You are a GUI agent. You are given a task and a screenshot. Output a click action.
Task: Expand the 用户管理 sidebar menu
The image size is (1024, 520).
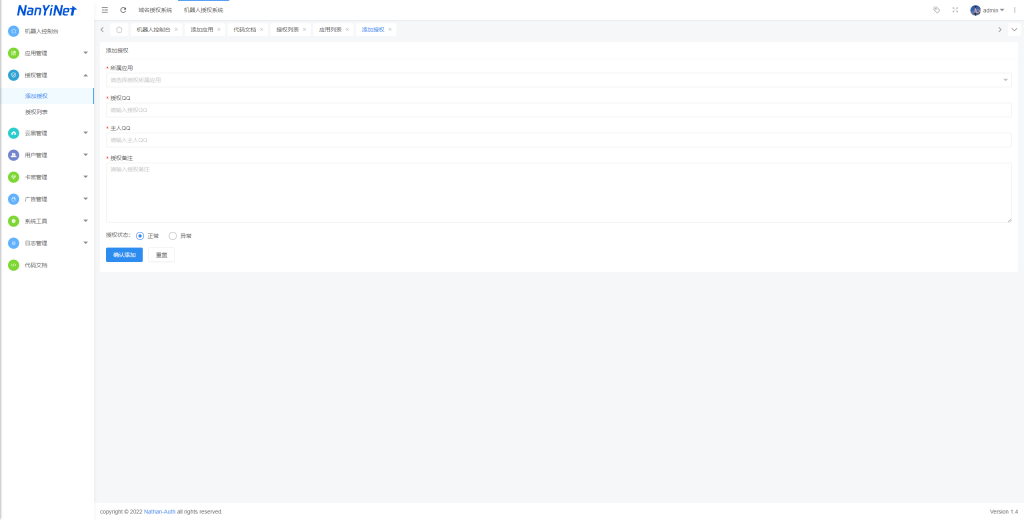(x=47, y=155)
